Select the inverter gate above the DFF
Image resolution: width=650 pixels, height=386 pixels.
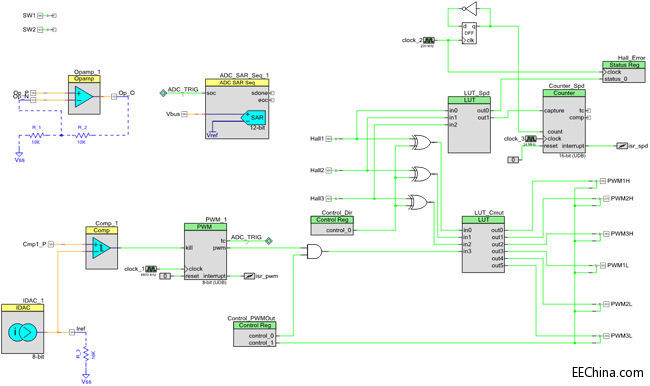(x=470, y=9)
